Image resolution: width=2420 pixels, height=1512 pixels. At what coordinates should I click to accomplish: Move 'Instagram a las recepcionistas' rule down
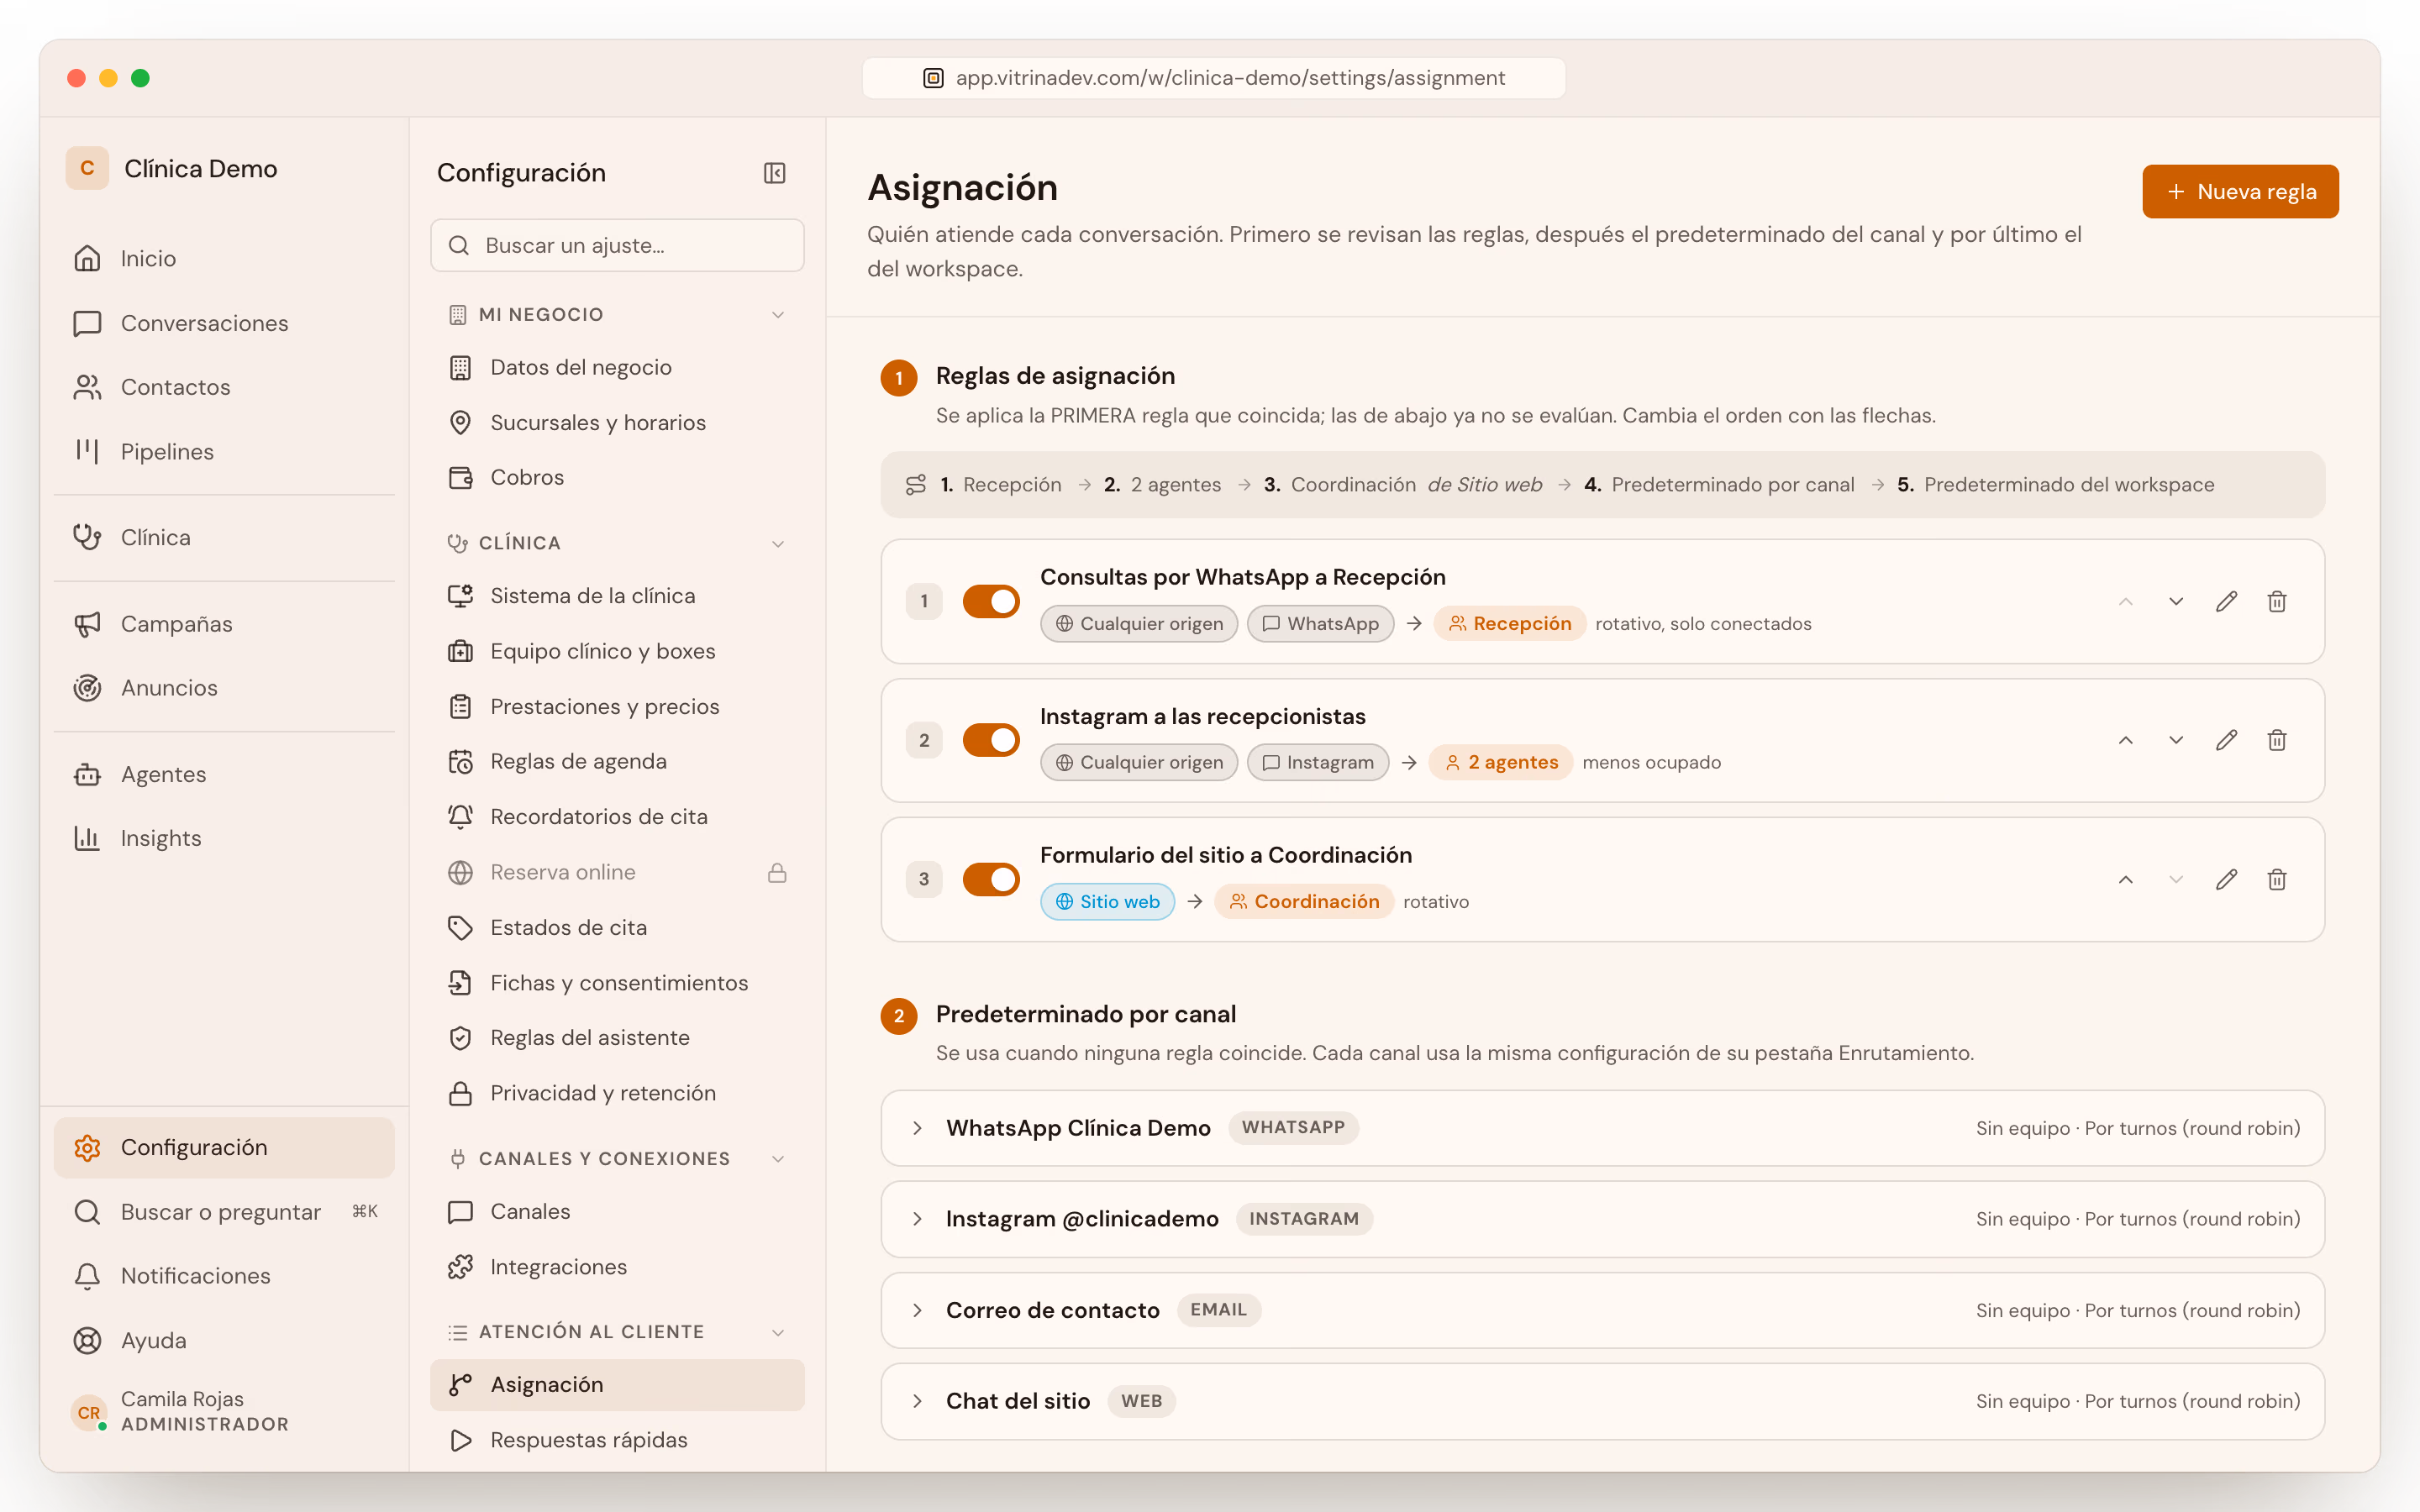tap(2176, 740)
